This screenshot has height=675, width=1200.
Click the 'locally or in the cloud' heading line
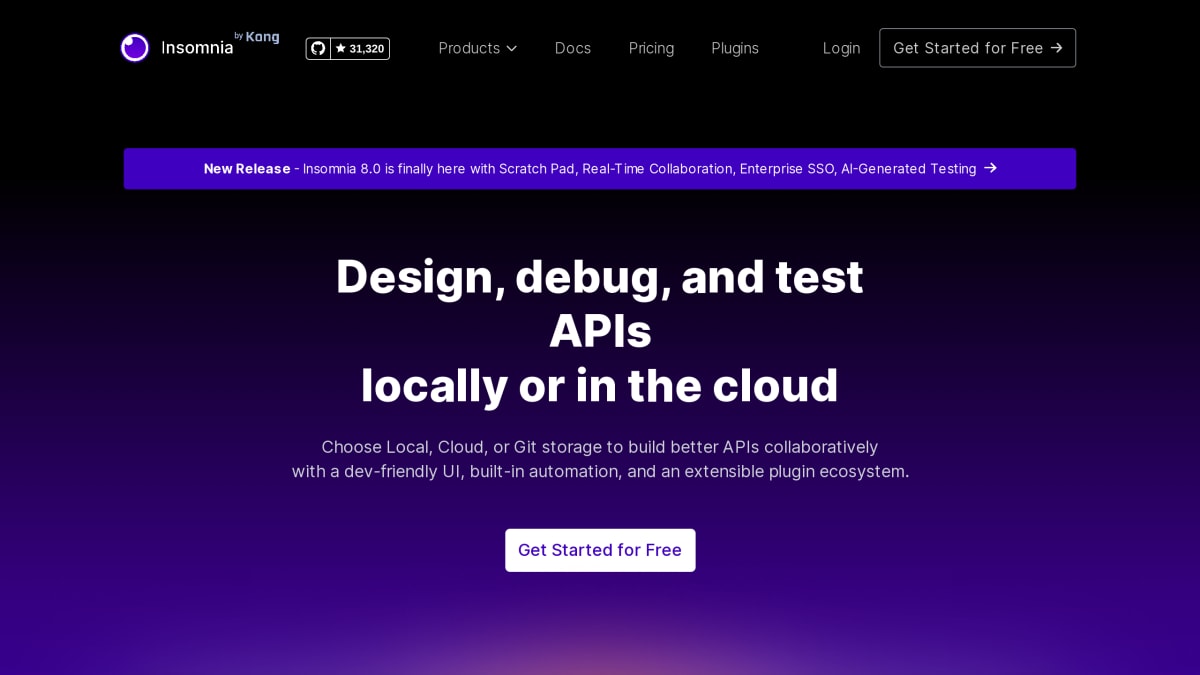pos(600,385)
